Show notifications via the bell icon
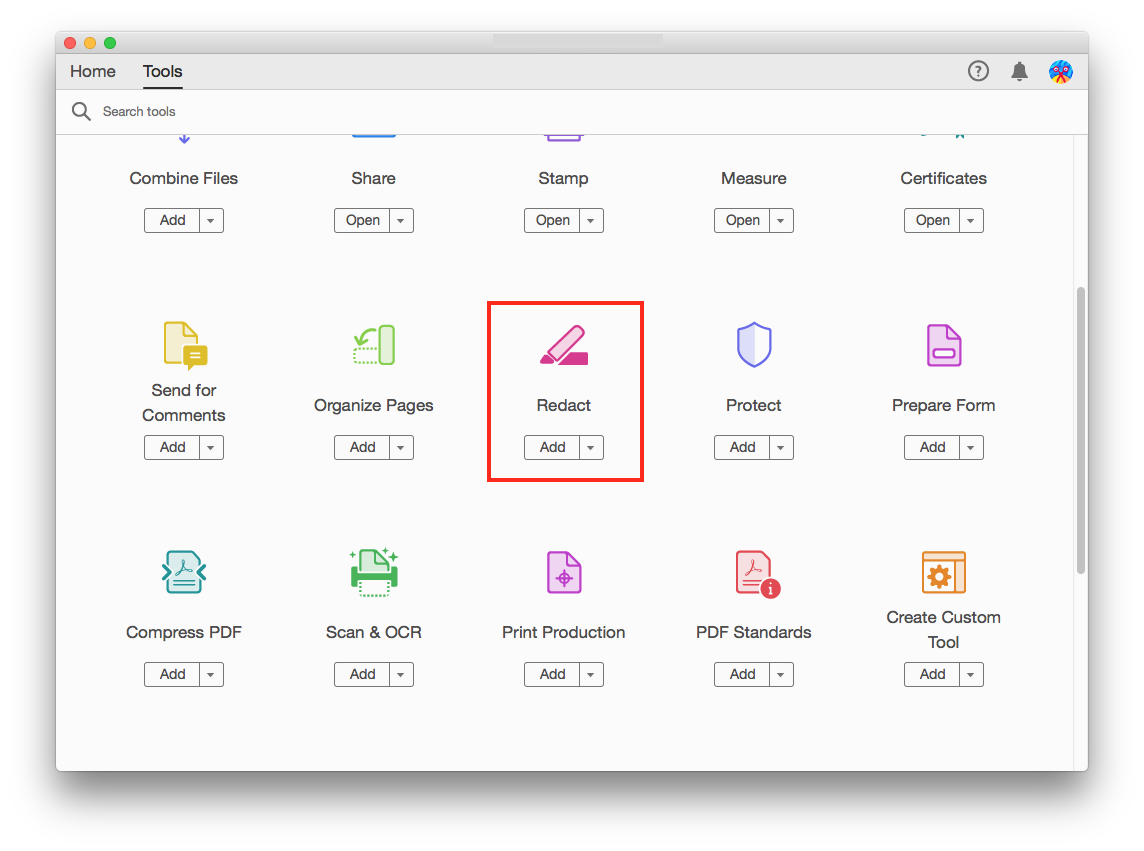 coord(1019,71)
